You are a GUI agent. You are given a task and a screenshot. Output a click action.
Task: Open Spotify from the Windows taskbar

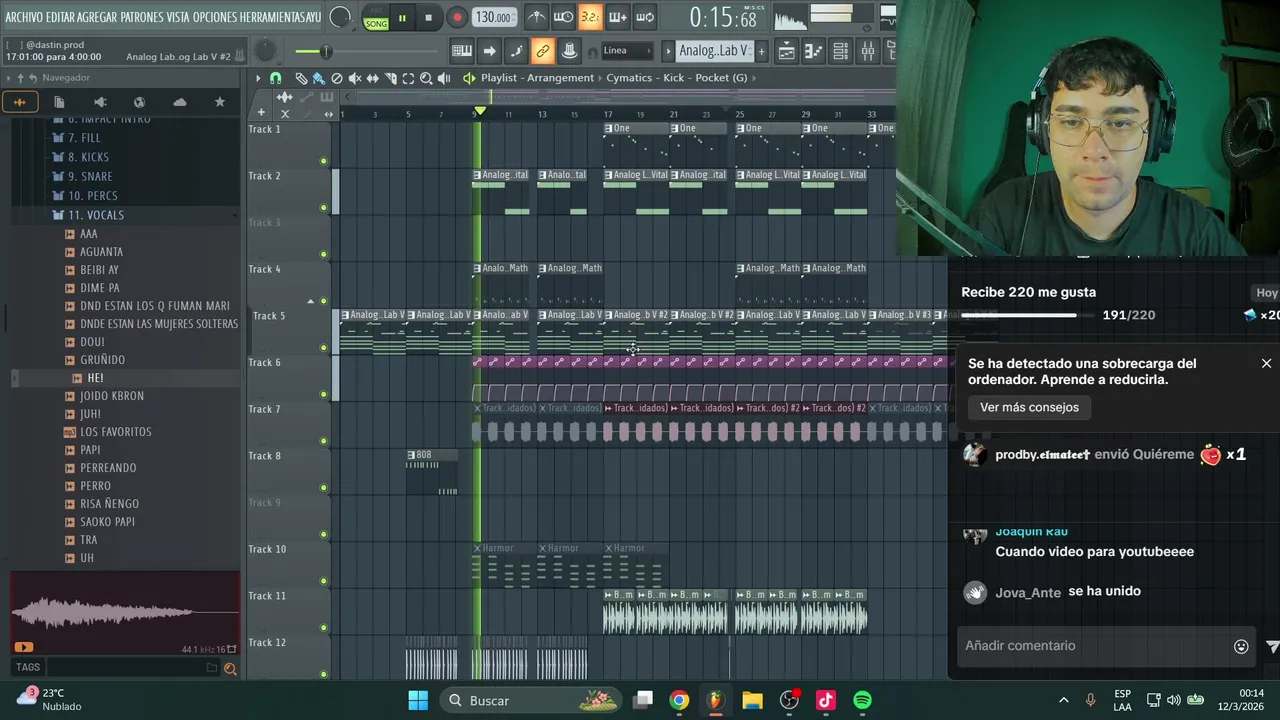point(862,700)
